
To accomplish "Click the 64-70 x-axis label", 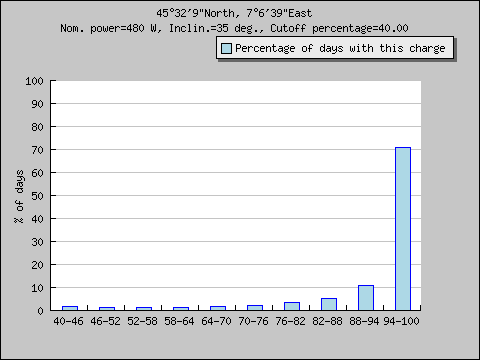I will point(216,321).
